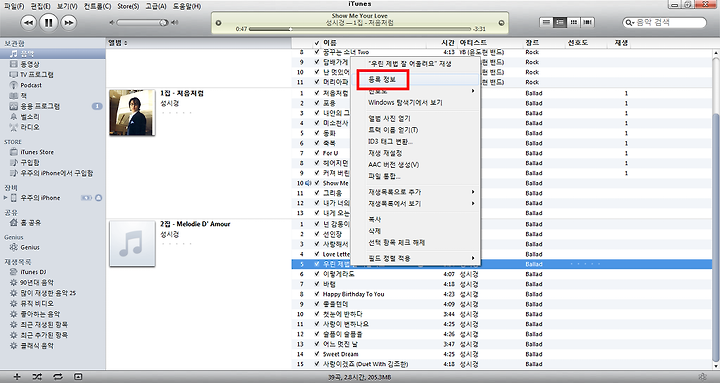Open the 클래식 음악 smart playlist gear icon

pyautogui.click(x=14, y=346)
